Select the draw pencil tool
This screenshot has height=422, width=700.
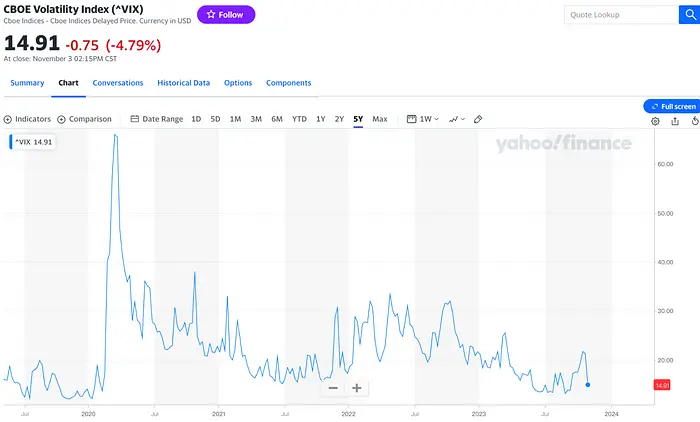(478, 119)
